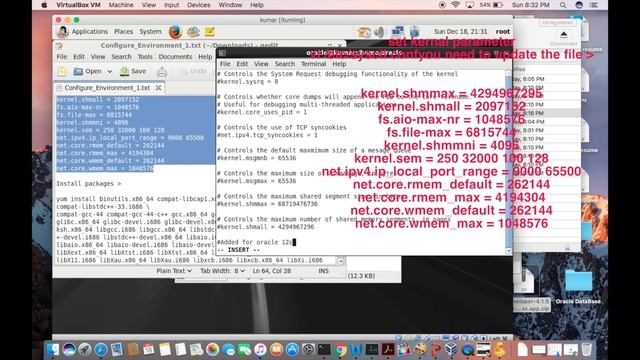The width and height of the screenshot is (640, 360).
Task: Click the Open button in gedit toolbar
Action: (88, 71)
